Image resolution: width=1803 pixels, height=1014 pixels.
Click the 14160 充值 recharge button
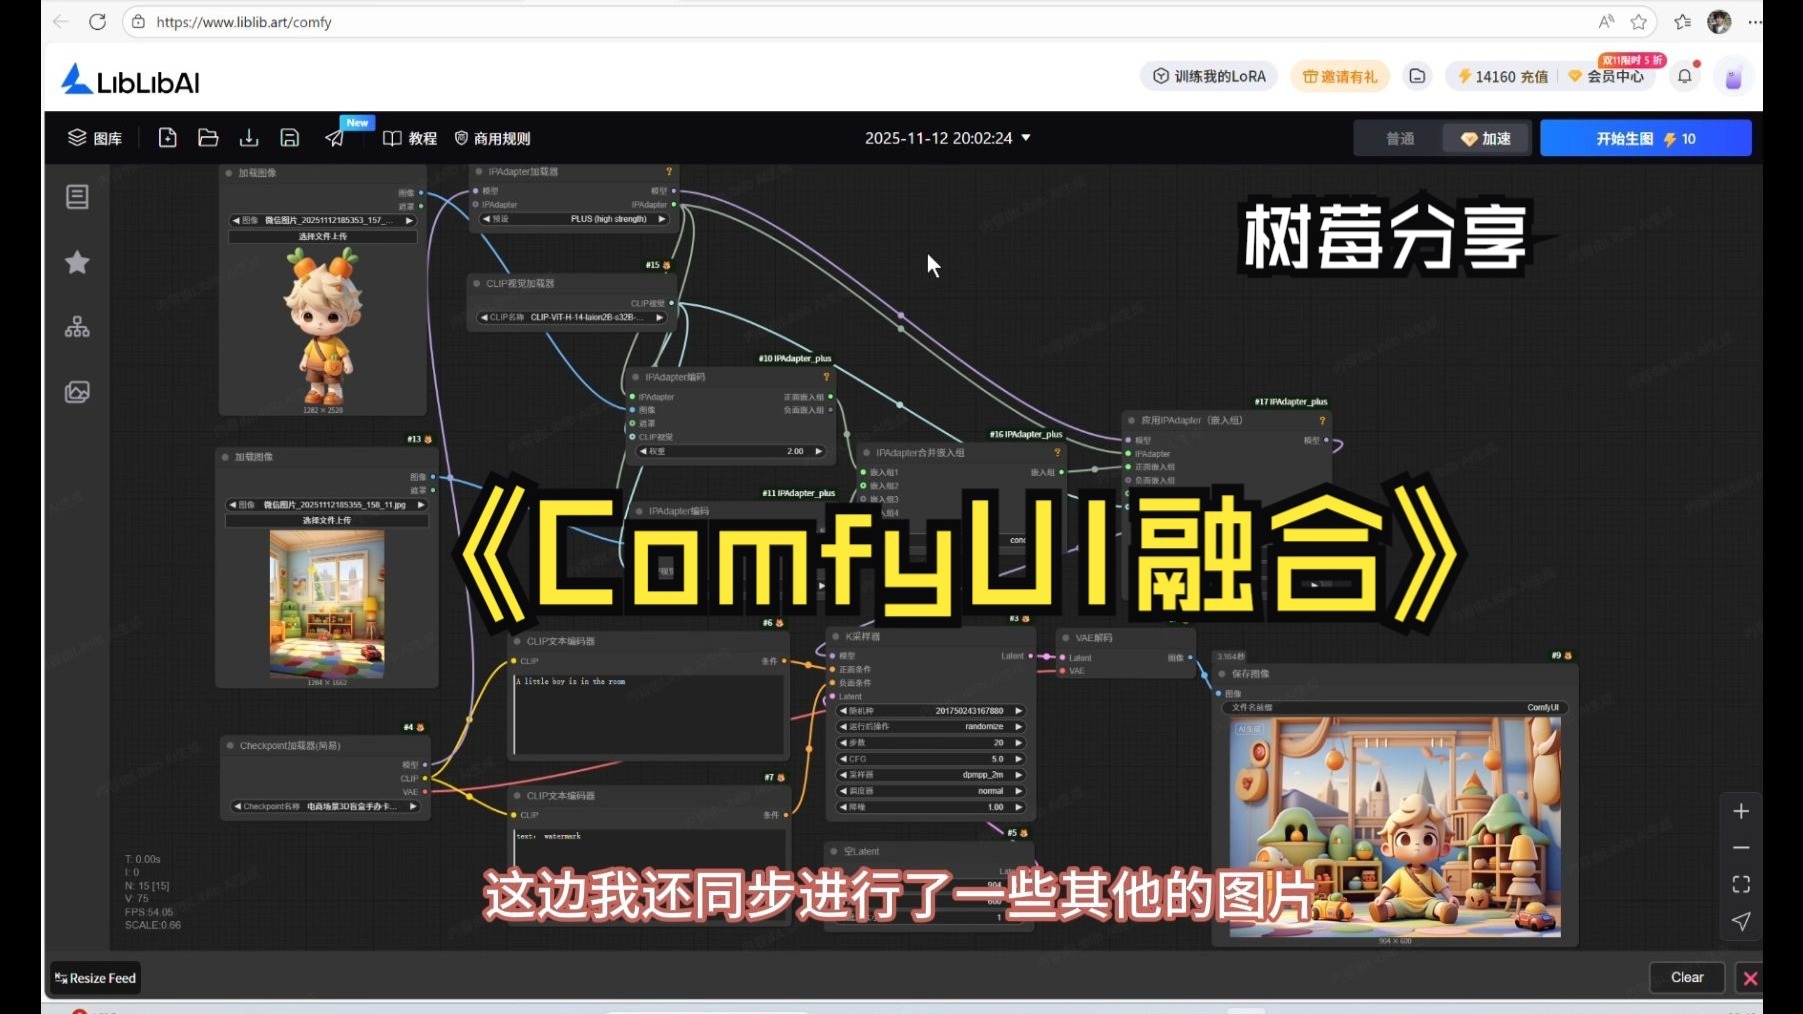pos(1502,76)
